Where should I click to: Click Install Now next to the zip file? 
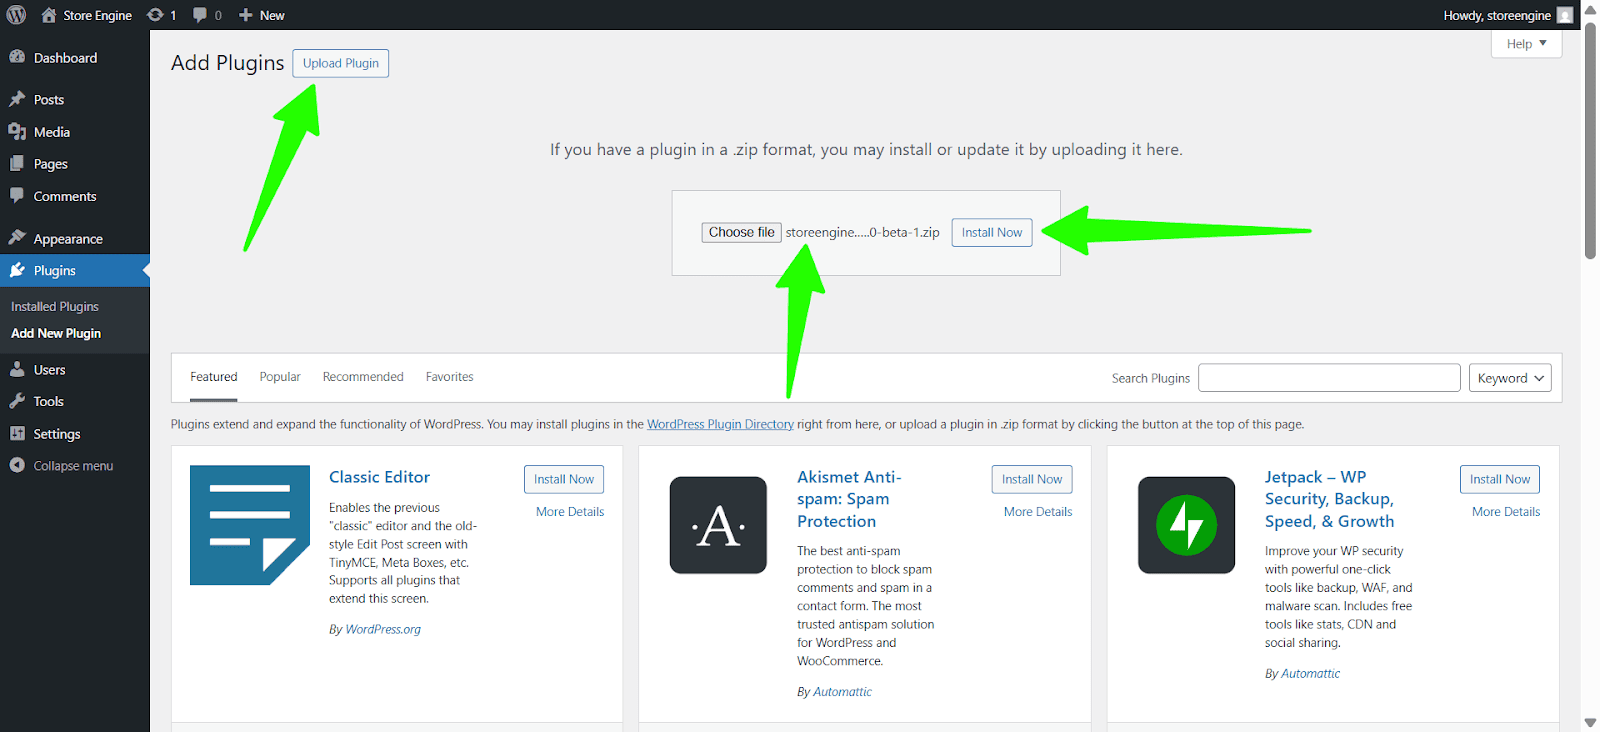[x=992, y=232]
